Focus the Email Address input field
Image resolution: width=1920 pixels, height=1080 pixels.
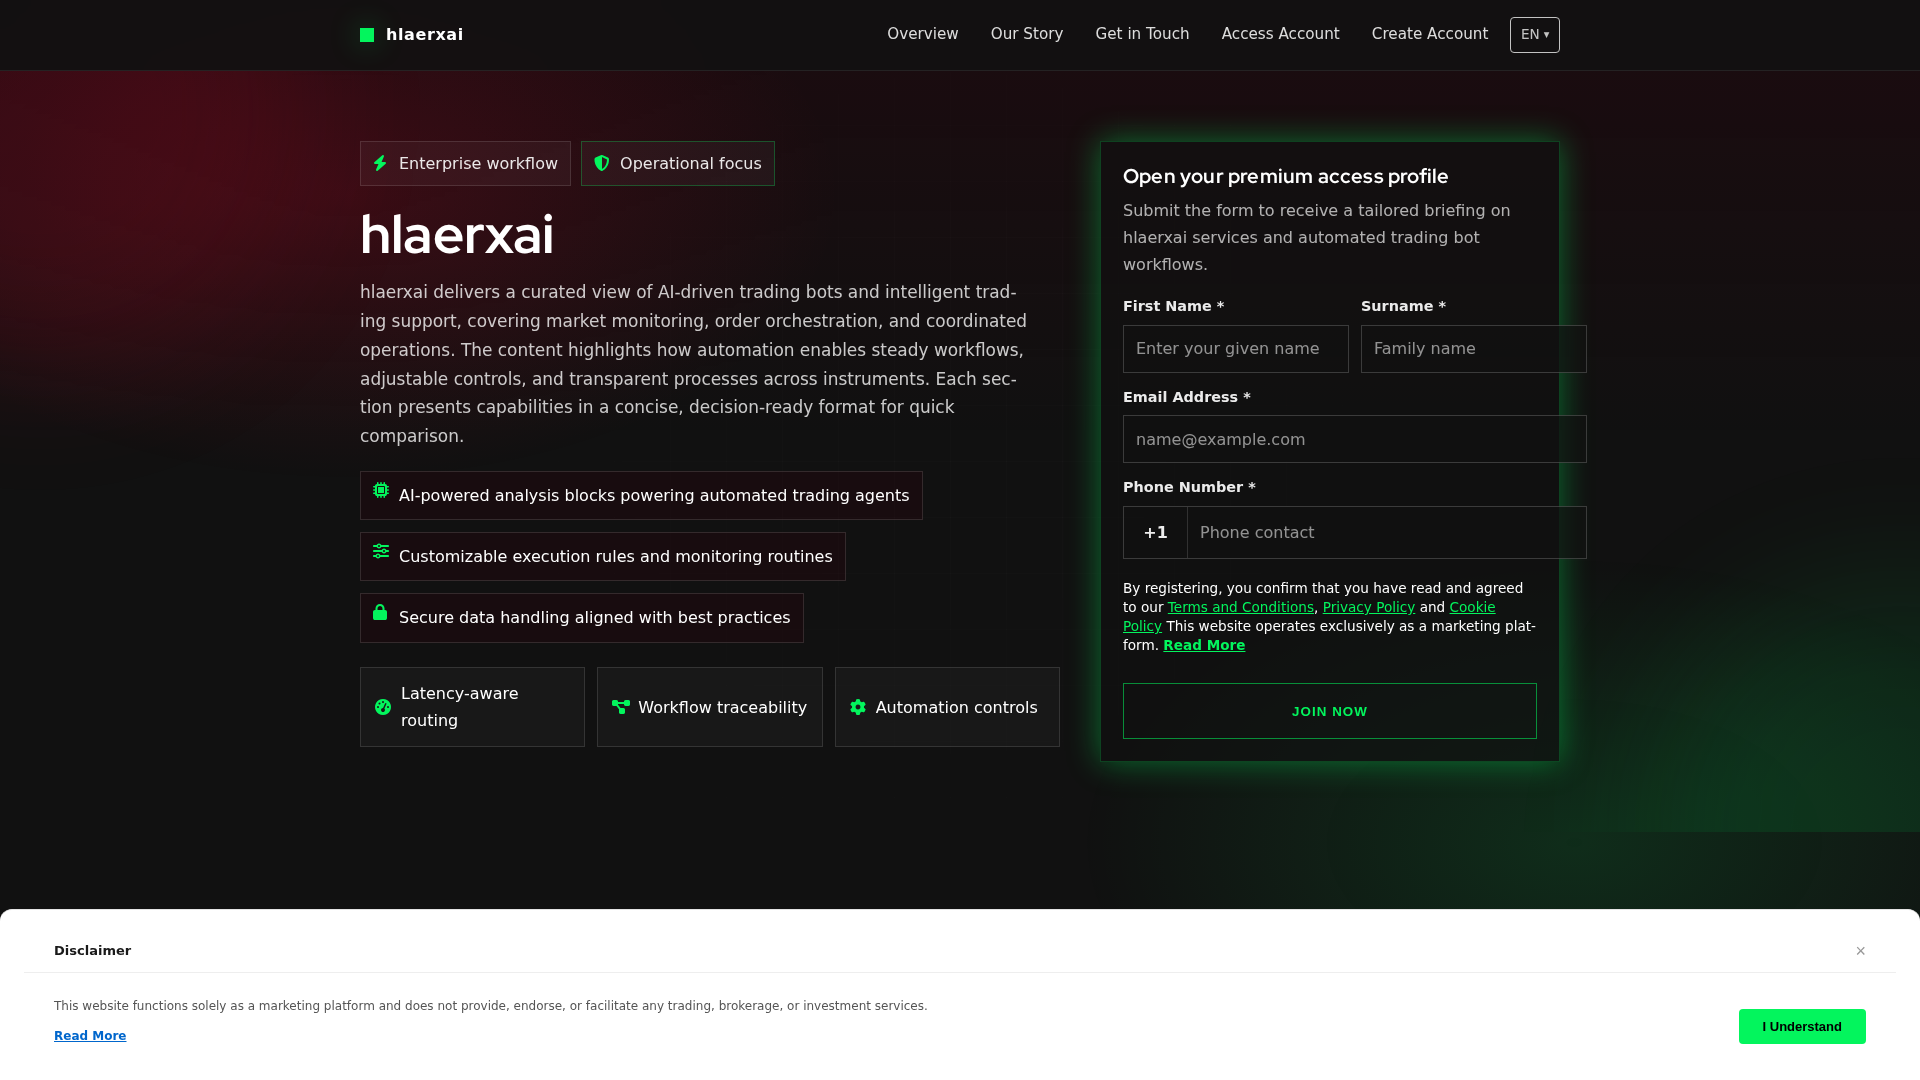(x=1355, y=439)
